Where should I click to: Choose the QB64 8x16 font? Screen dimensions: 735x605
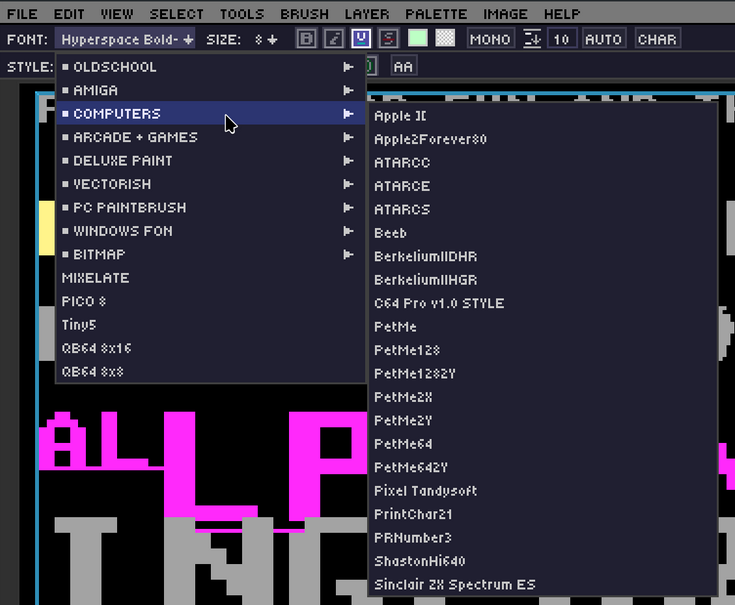(x=210, y=348)
